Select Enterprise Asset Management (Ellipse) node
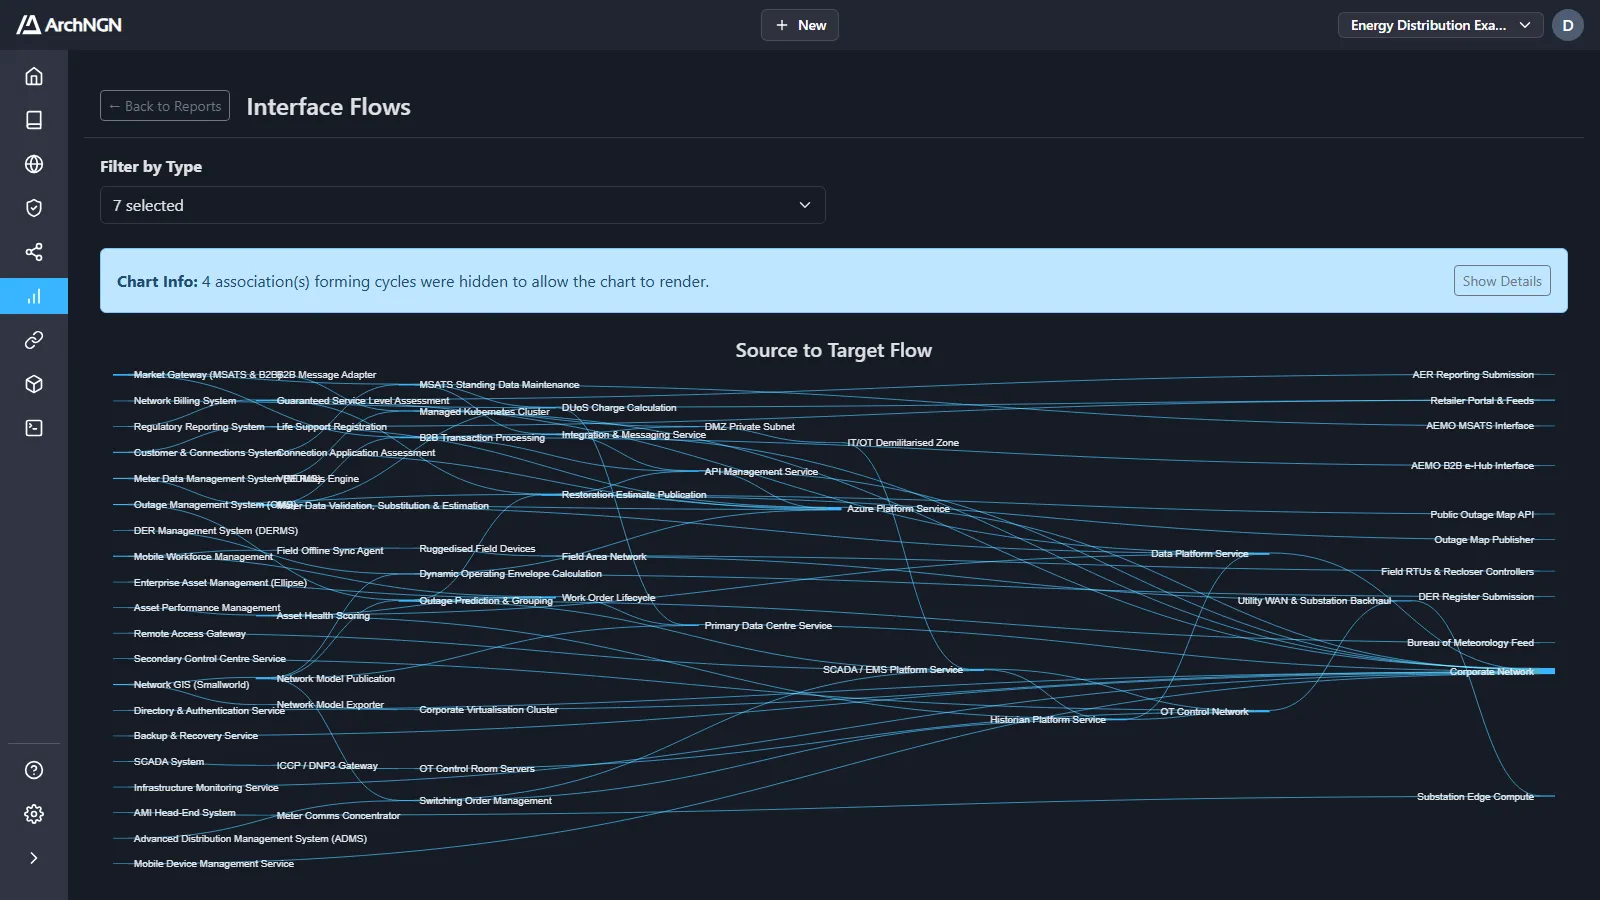Screen dimensions: 1600x900 220,583
